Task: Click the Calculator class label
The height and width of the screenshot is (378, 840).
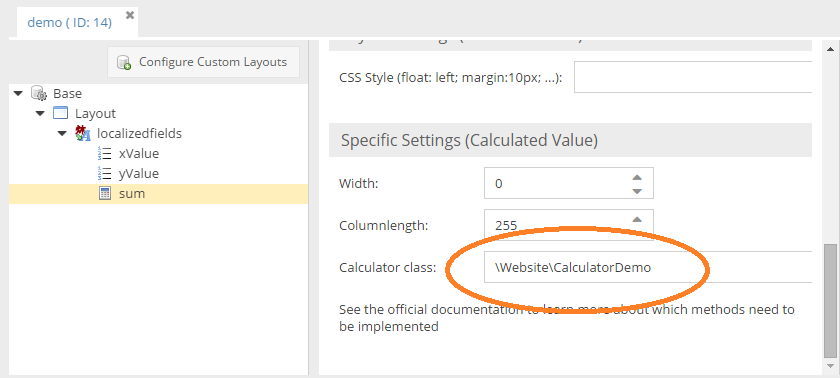Action: click(388, 267)
